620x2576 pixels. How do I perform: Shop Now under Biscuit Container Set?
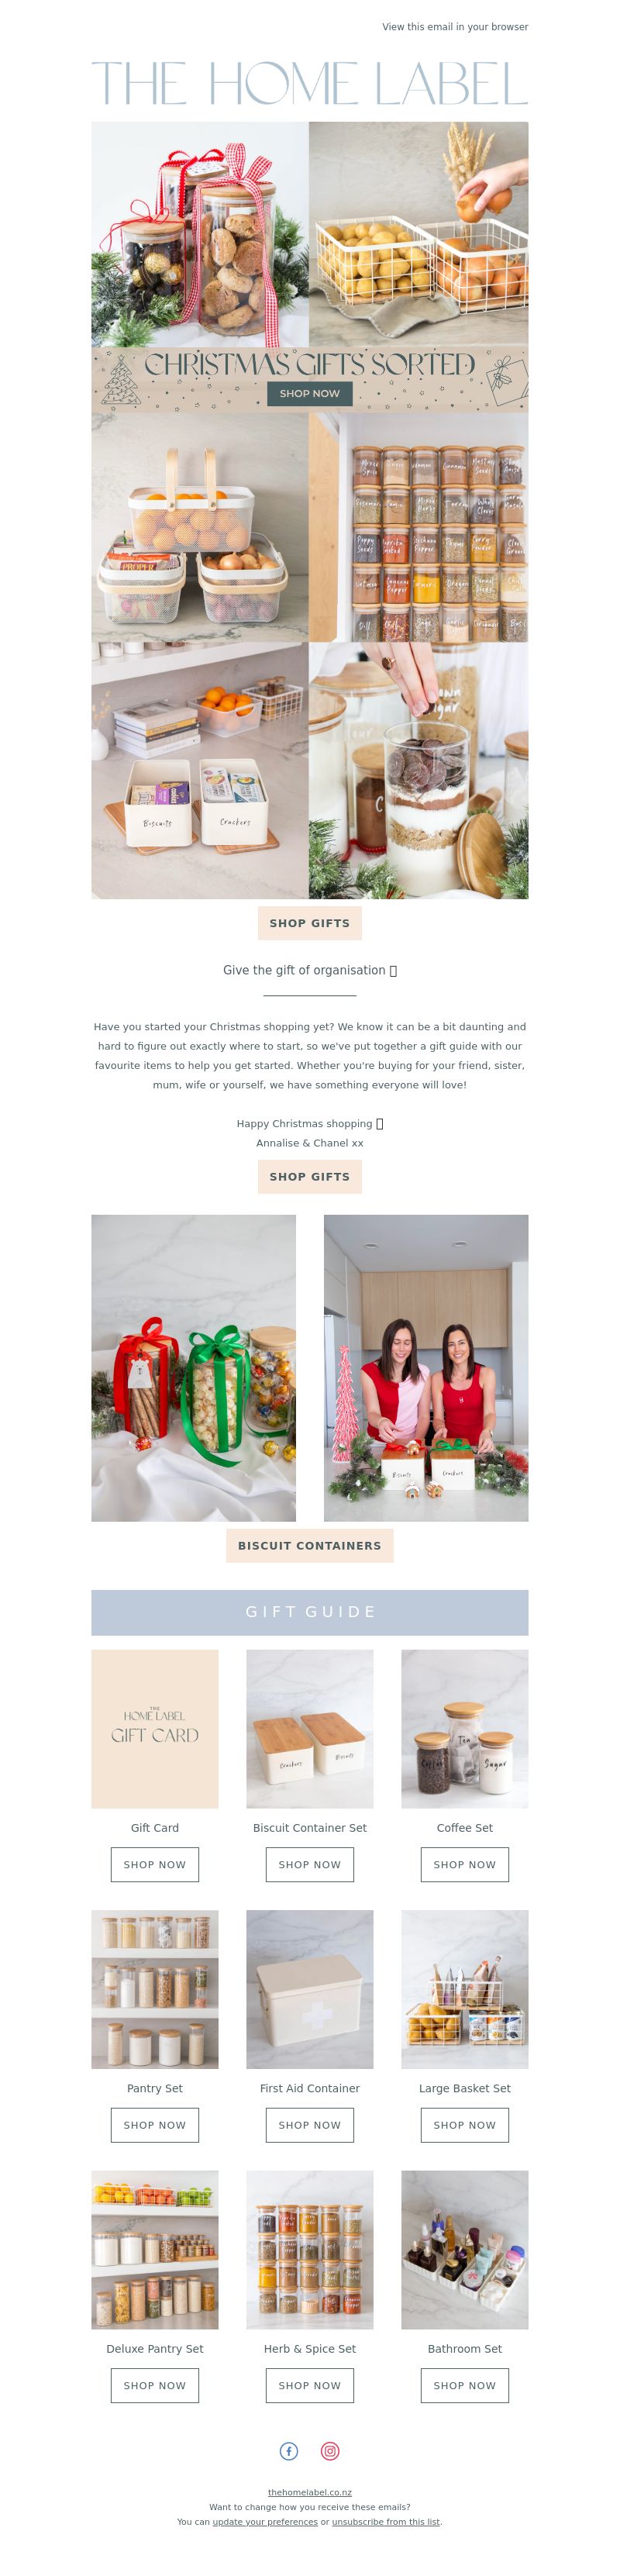pyautogui.click(x=310, y=1864)
